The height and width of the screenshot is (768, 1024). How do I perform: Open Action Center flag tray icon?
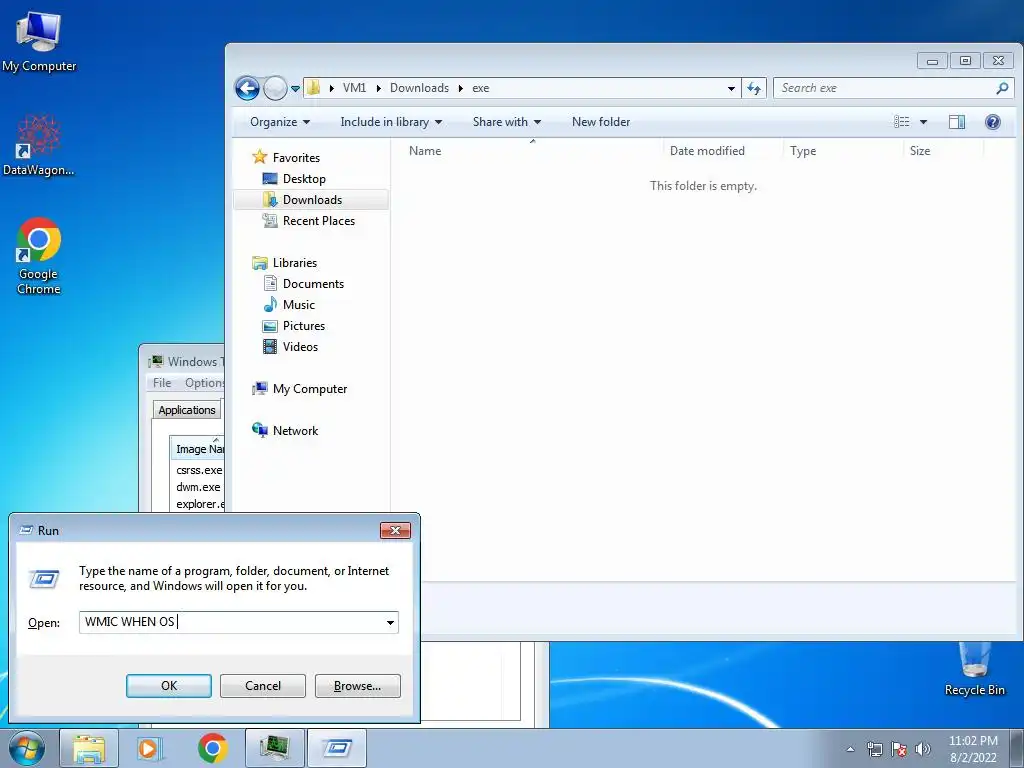899,749
